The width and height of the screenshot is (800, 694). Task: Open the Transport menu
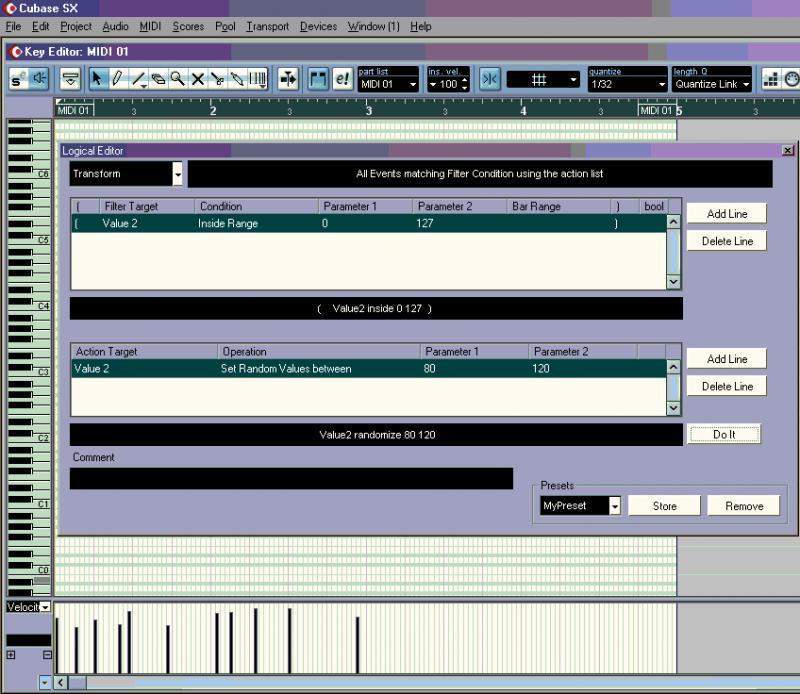click(268, 27)
